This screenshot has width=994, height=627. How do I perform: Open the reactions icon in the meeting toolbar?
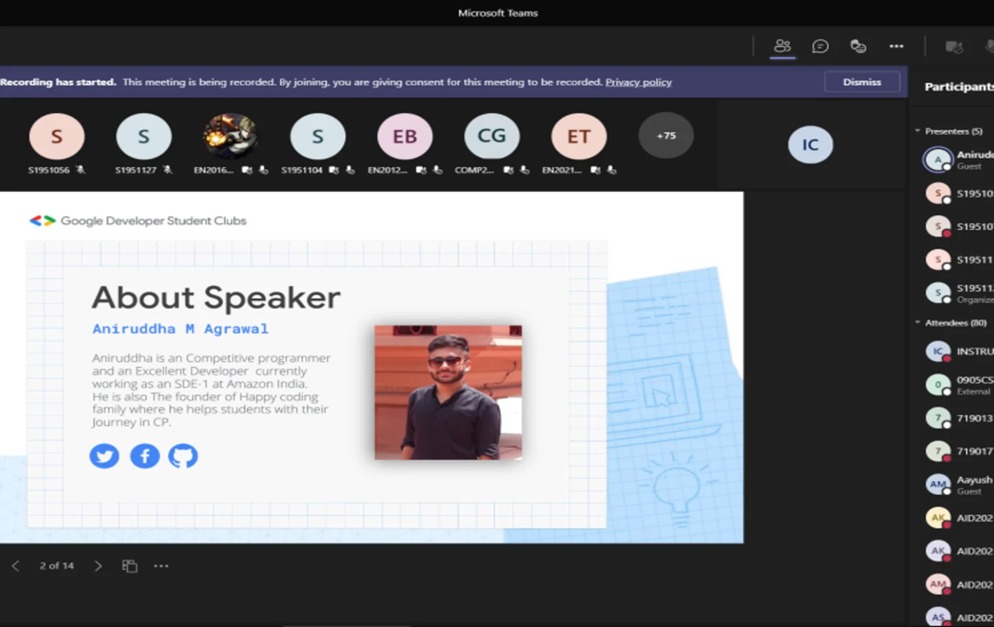click(858, 46)
